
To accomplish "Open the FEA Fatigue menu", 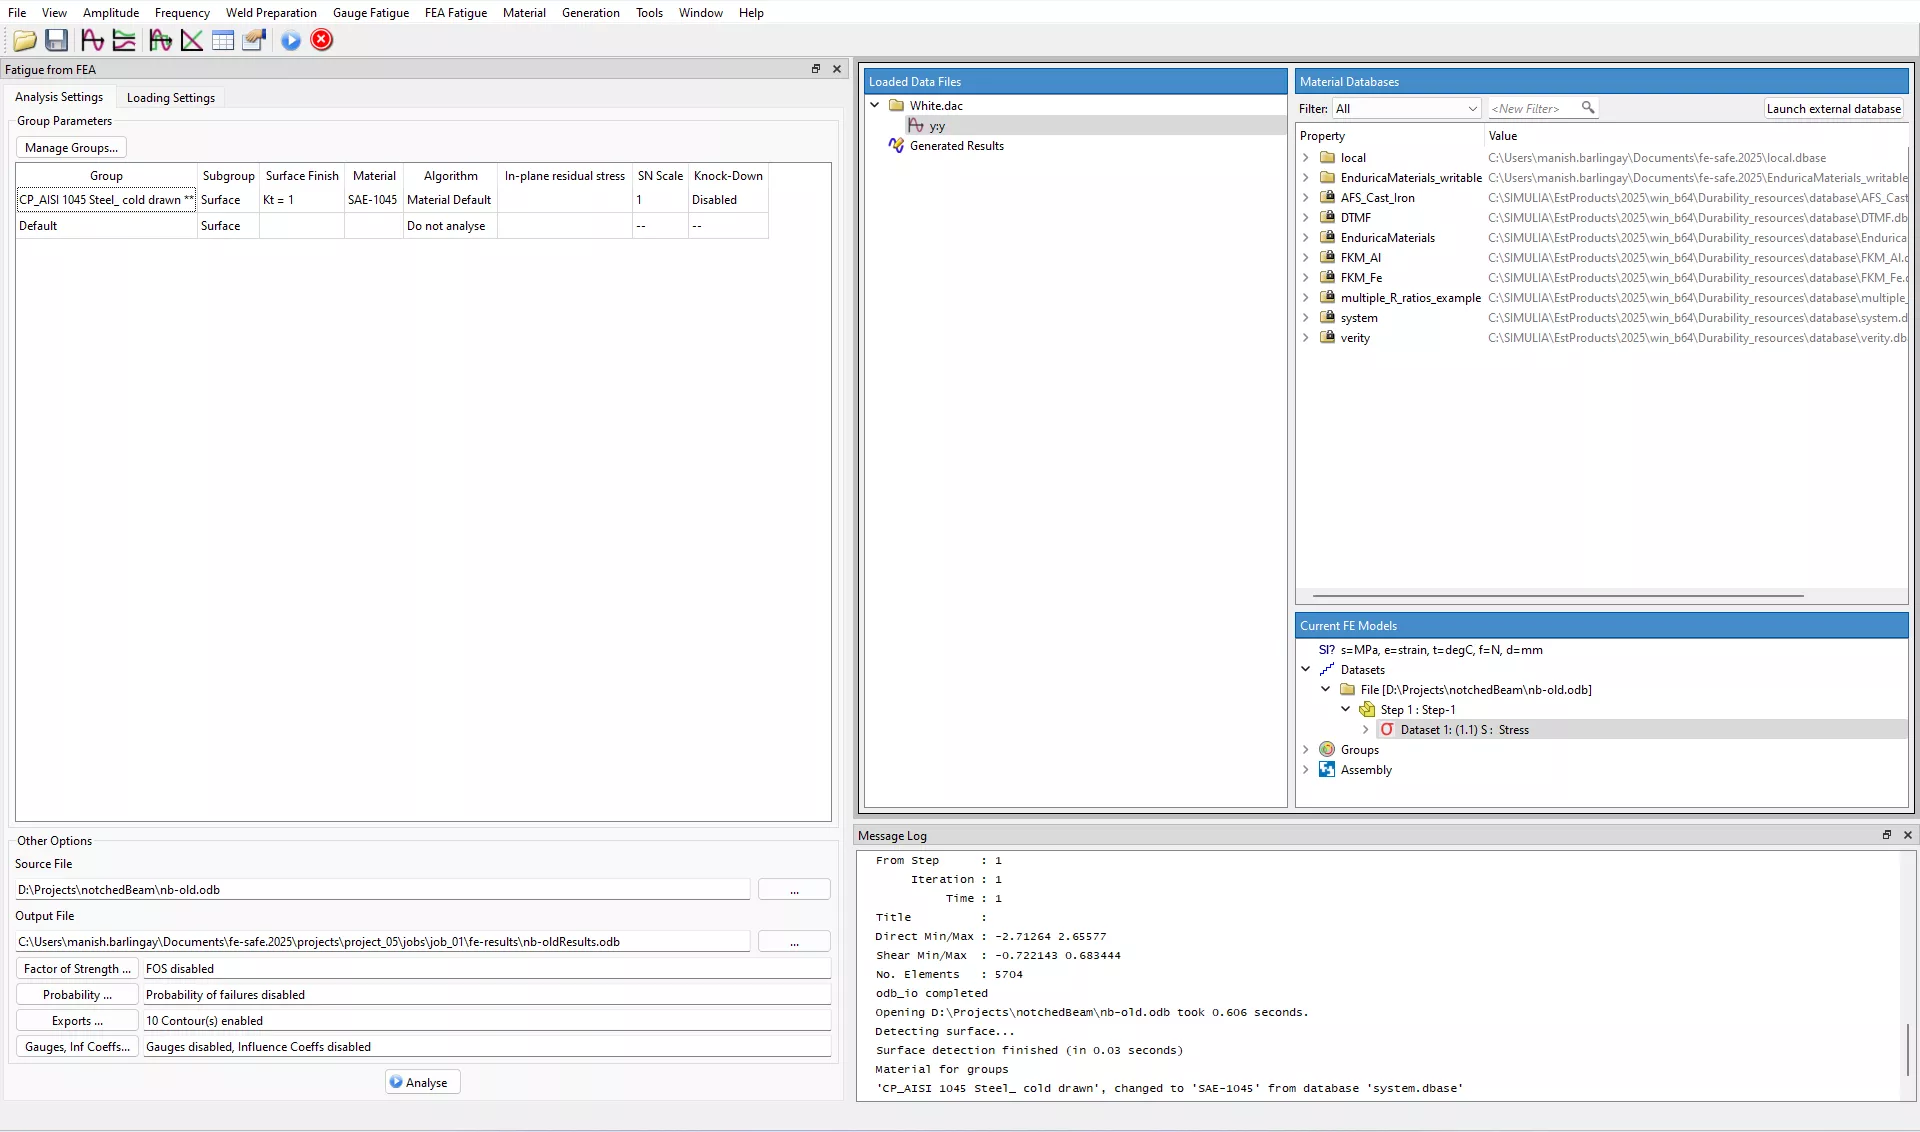I will point(455,13).
